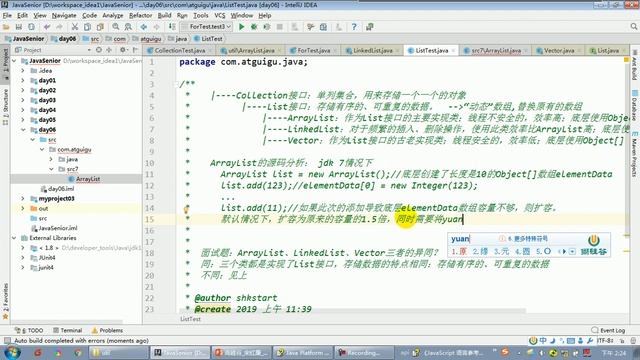Click ListTest in the navigation breadcrumb
This screenshot has height=360, width=640.
click(208, 39)
